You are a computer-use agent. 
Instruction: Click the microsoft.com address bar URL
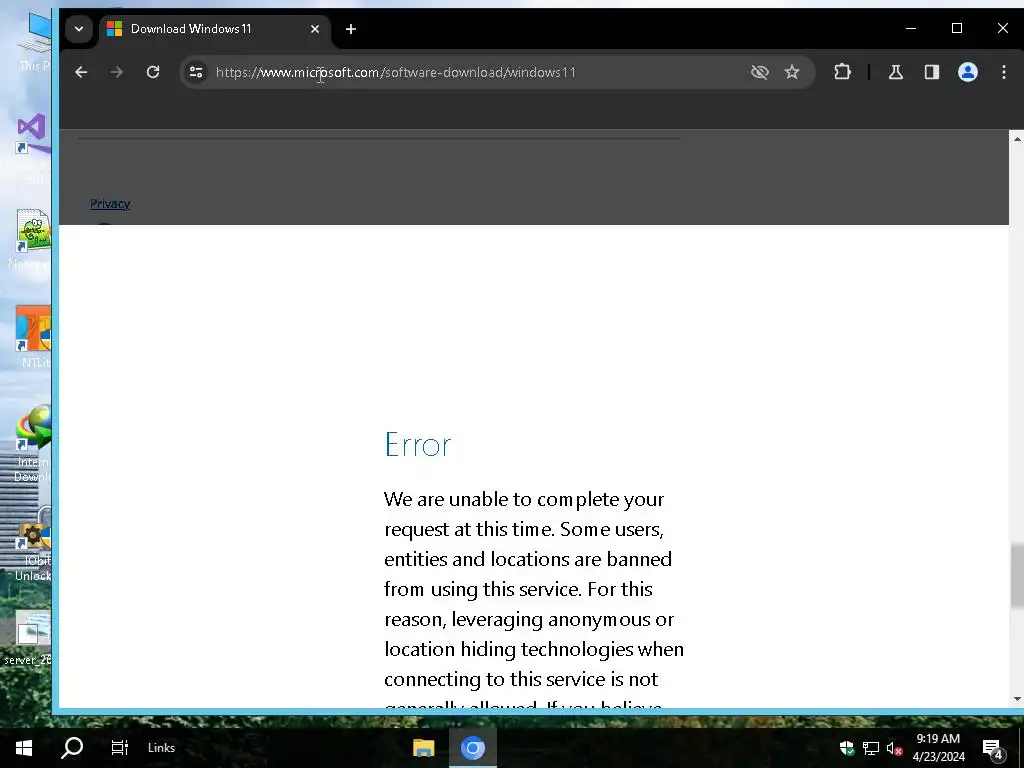(396, 72)
